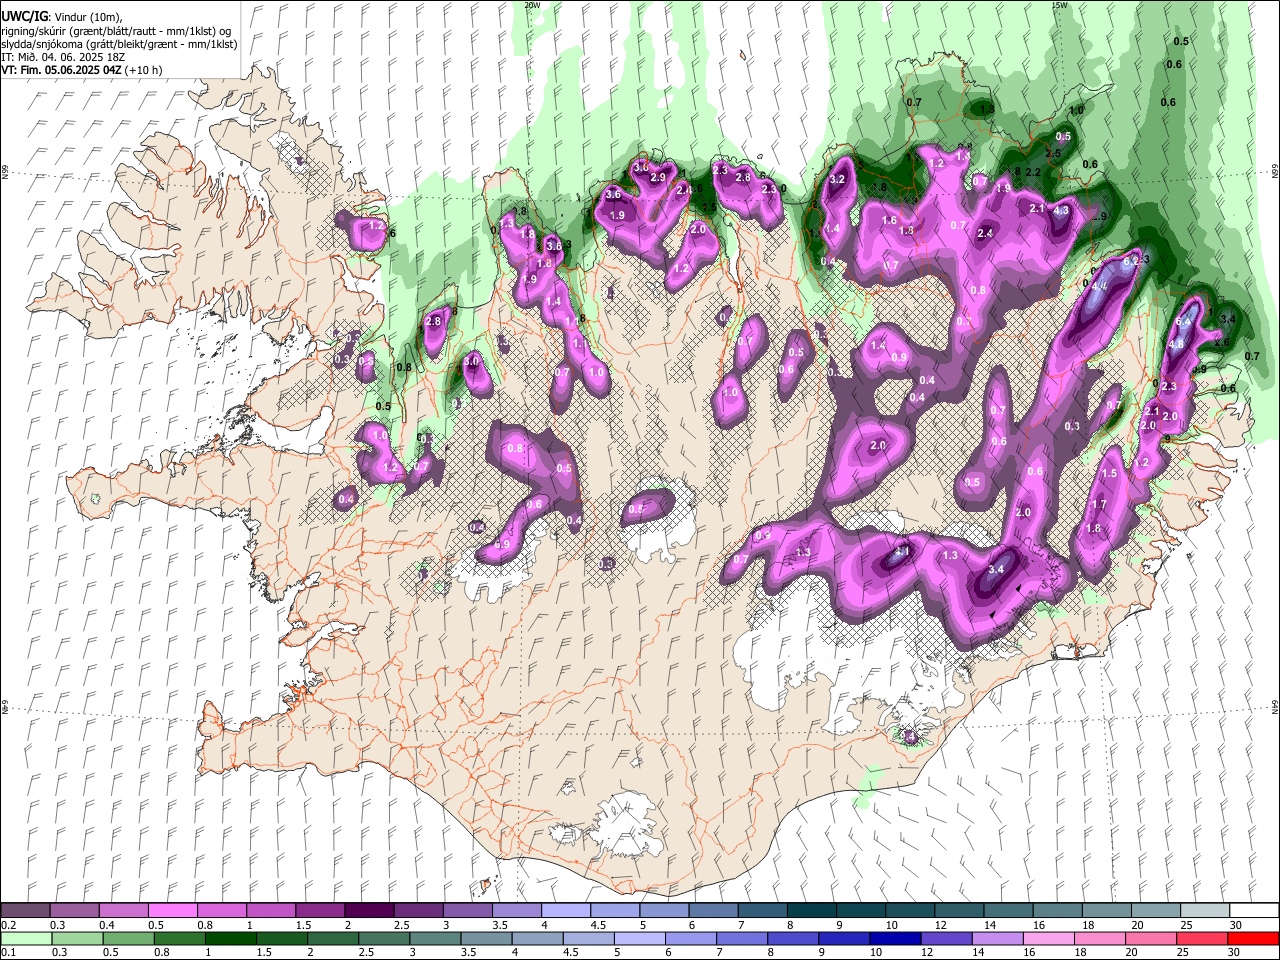This screenshot has width=1280, height=960.
Task: Click the light pink rain swatch between 16 and 18
Action: click(1049, 938)
